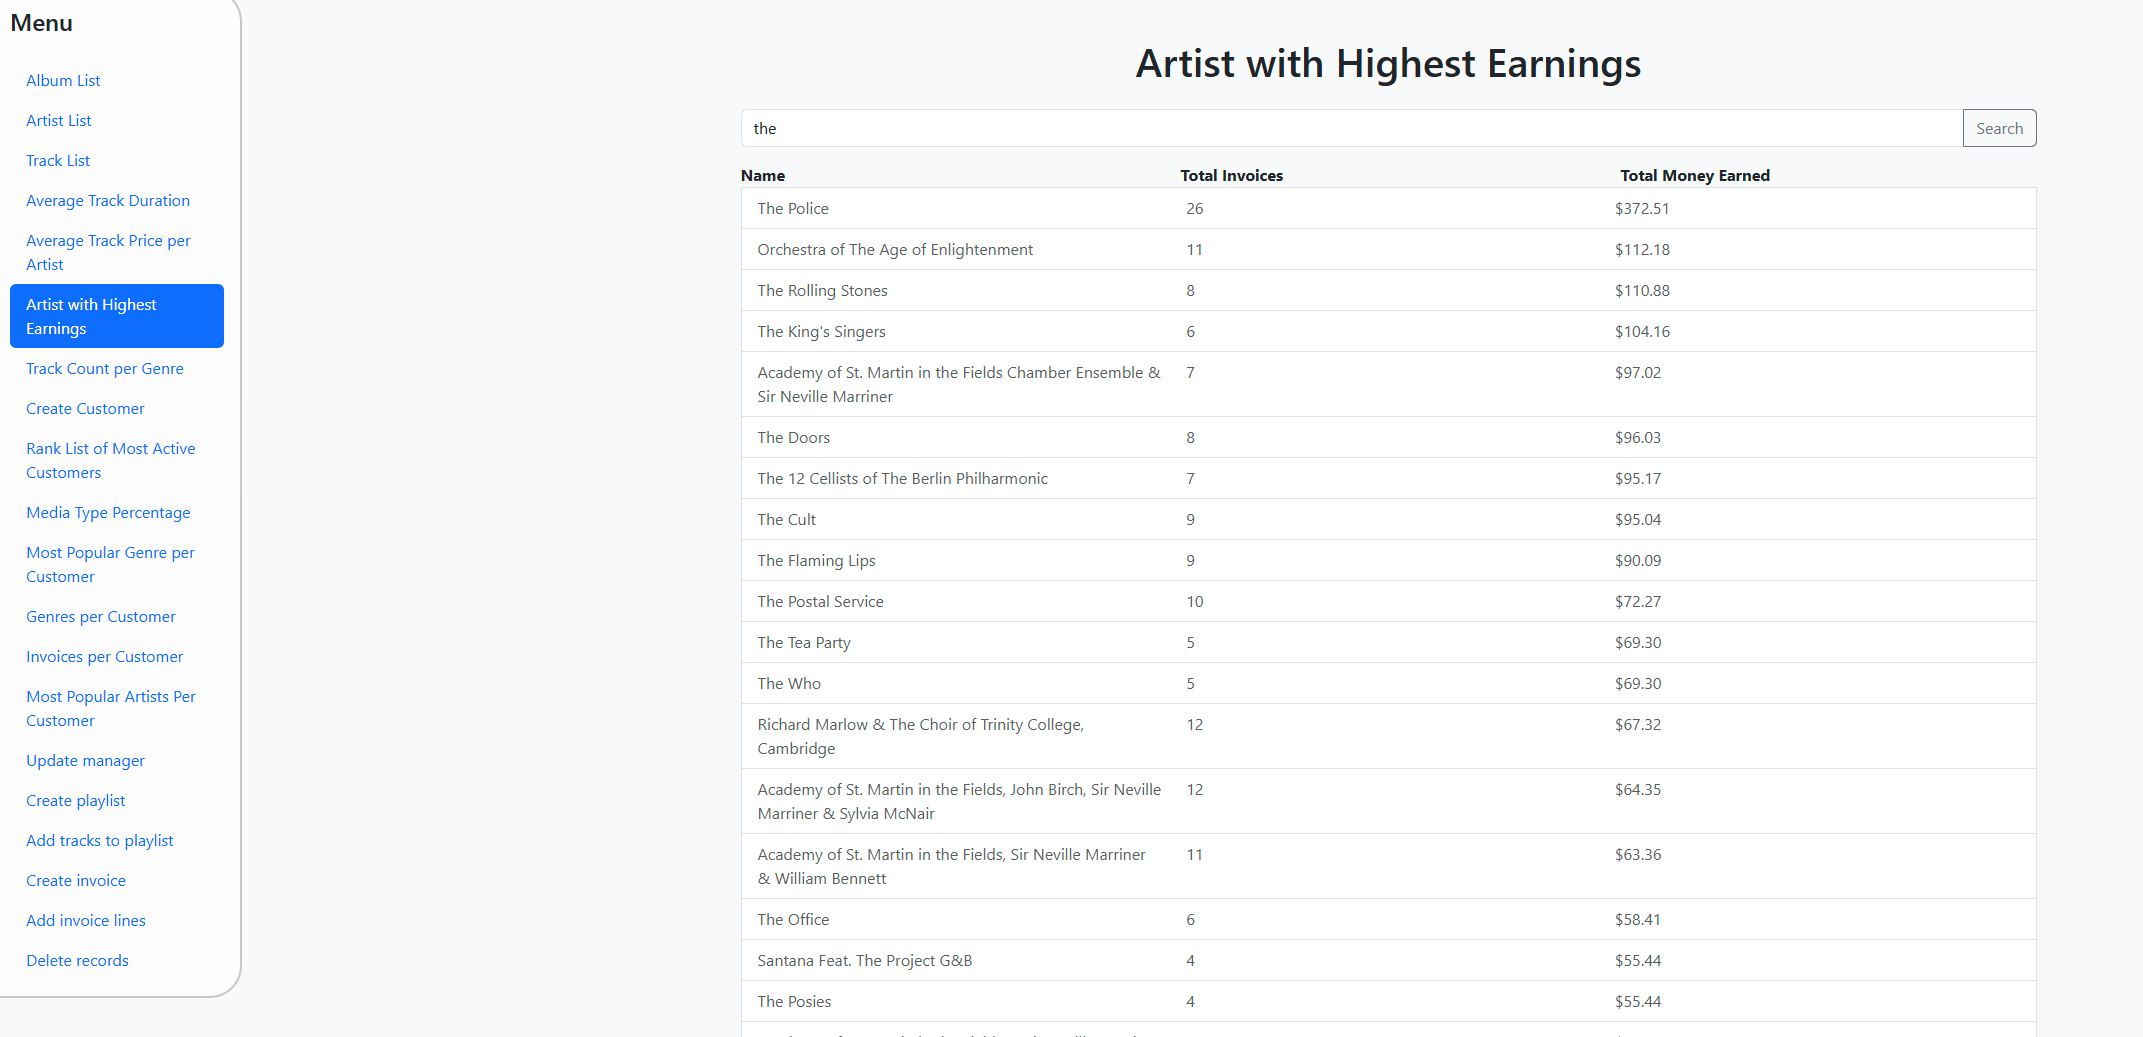Viewport: 2143px width, 1037px height.
Task: Select the active Artist with Highest Earnings item
Action: click(x=116, y=316)
